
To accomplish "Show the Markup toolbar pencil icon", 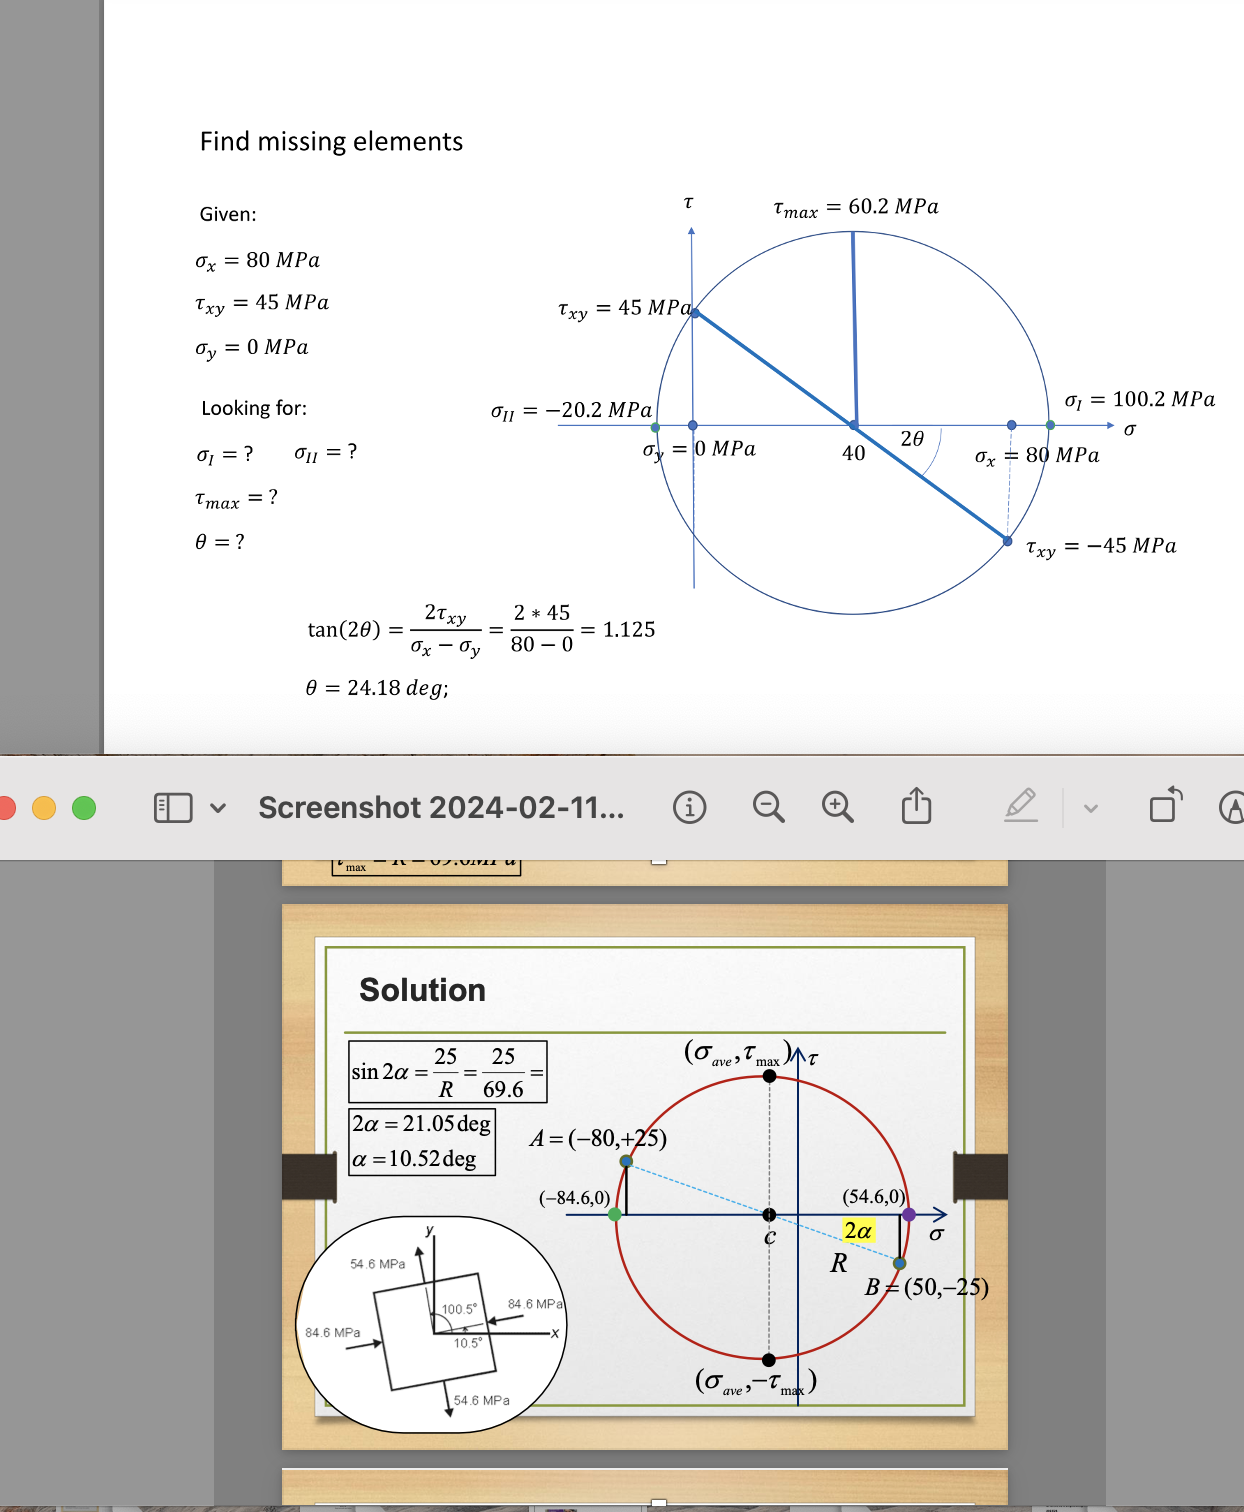I will (x=1022, y=807).
